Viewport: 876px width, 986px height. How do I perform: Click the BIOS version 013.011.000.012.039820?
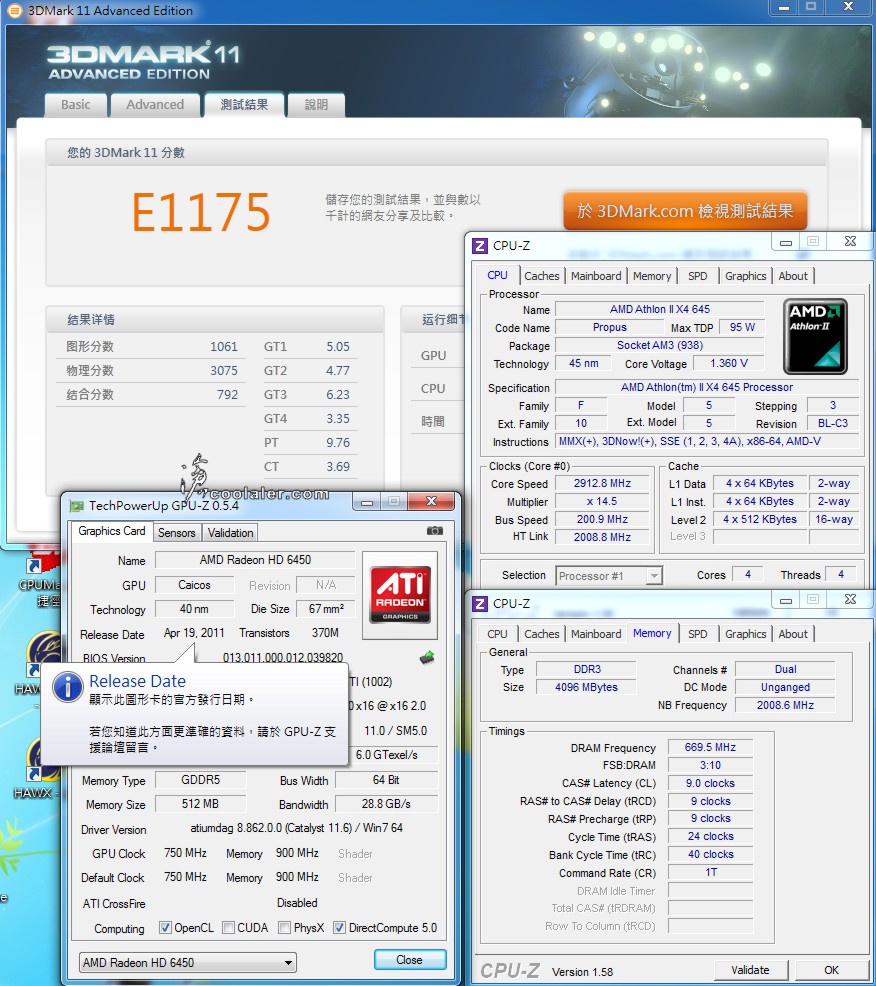click(283, 657)
